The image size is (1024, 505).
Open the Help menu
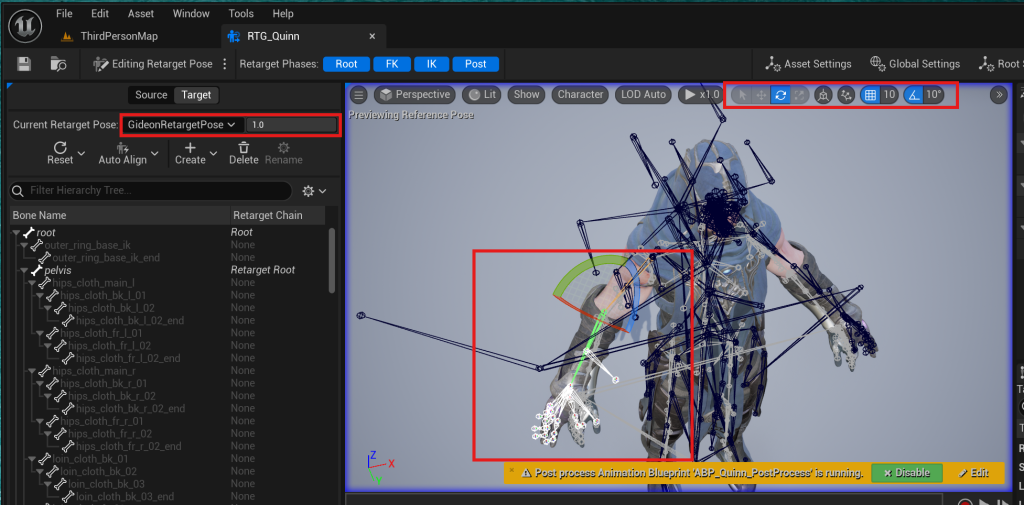[283, 14]
